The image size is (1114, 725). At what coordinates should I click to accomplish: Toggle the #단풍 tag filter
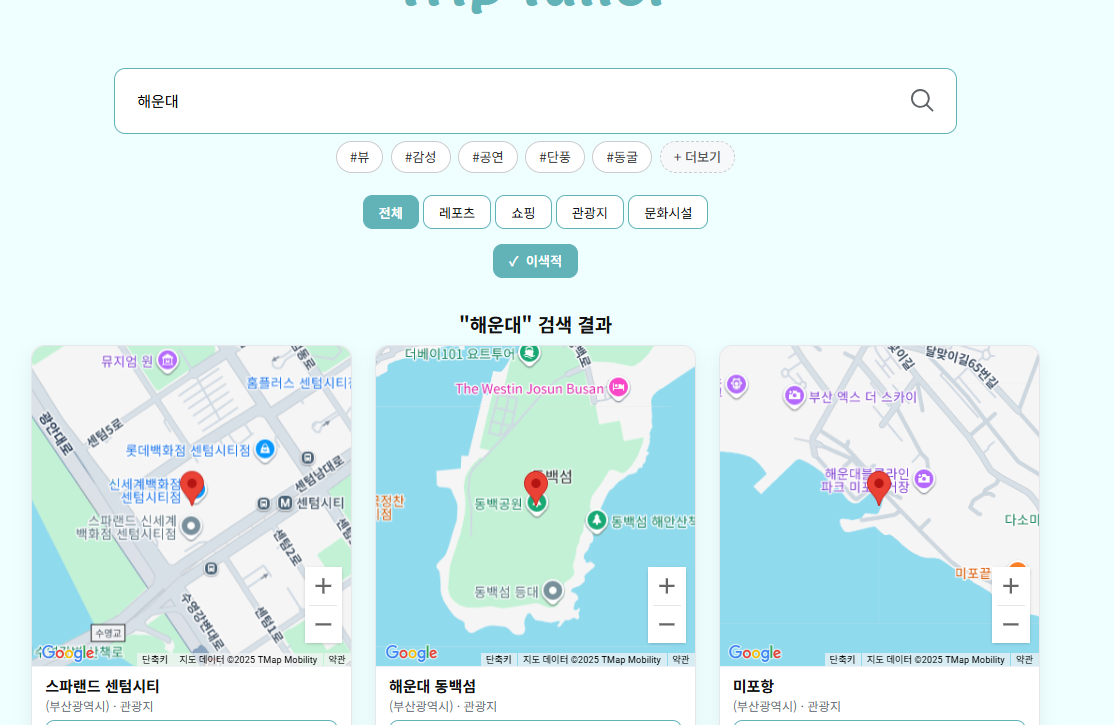[x=555, y=157]
